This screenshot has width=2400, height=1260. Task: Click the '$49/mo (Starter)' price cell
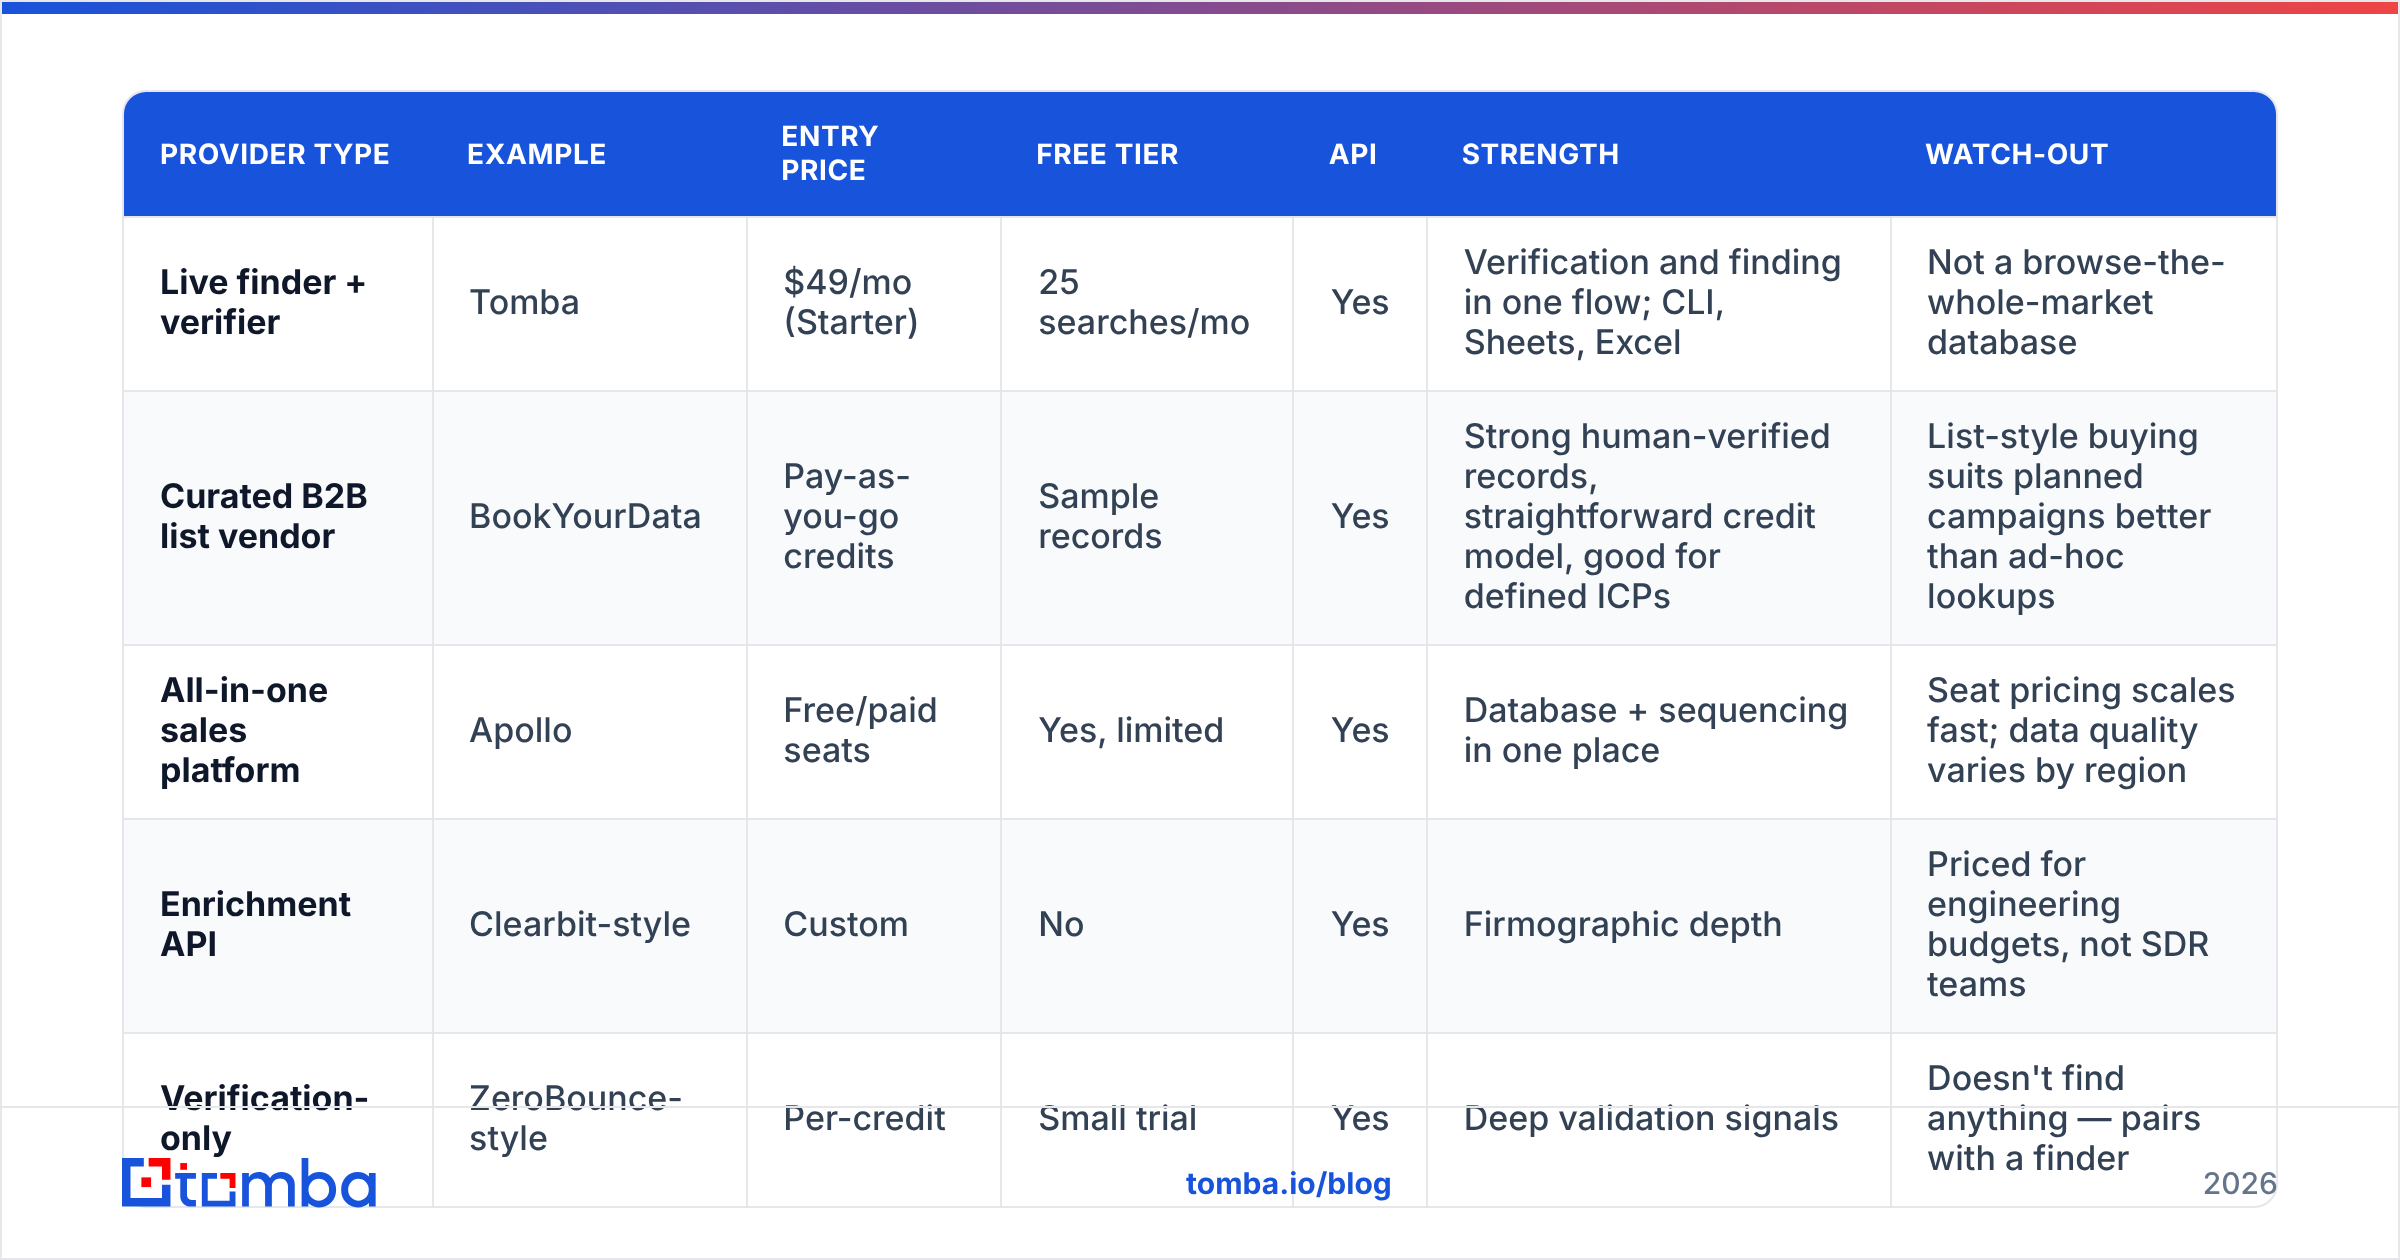click(874, 303)
